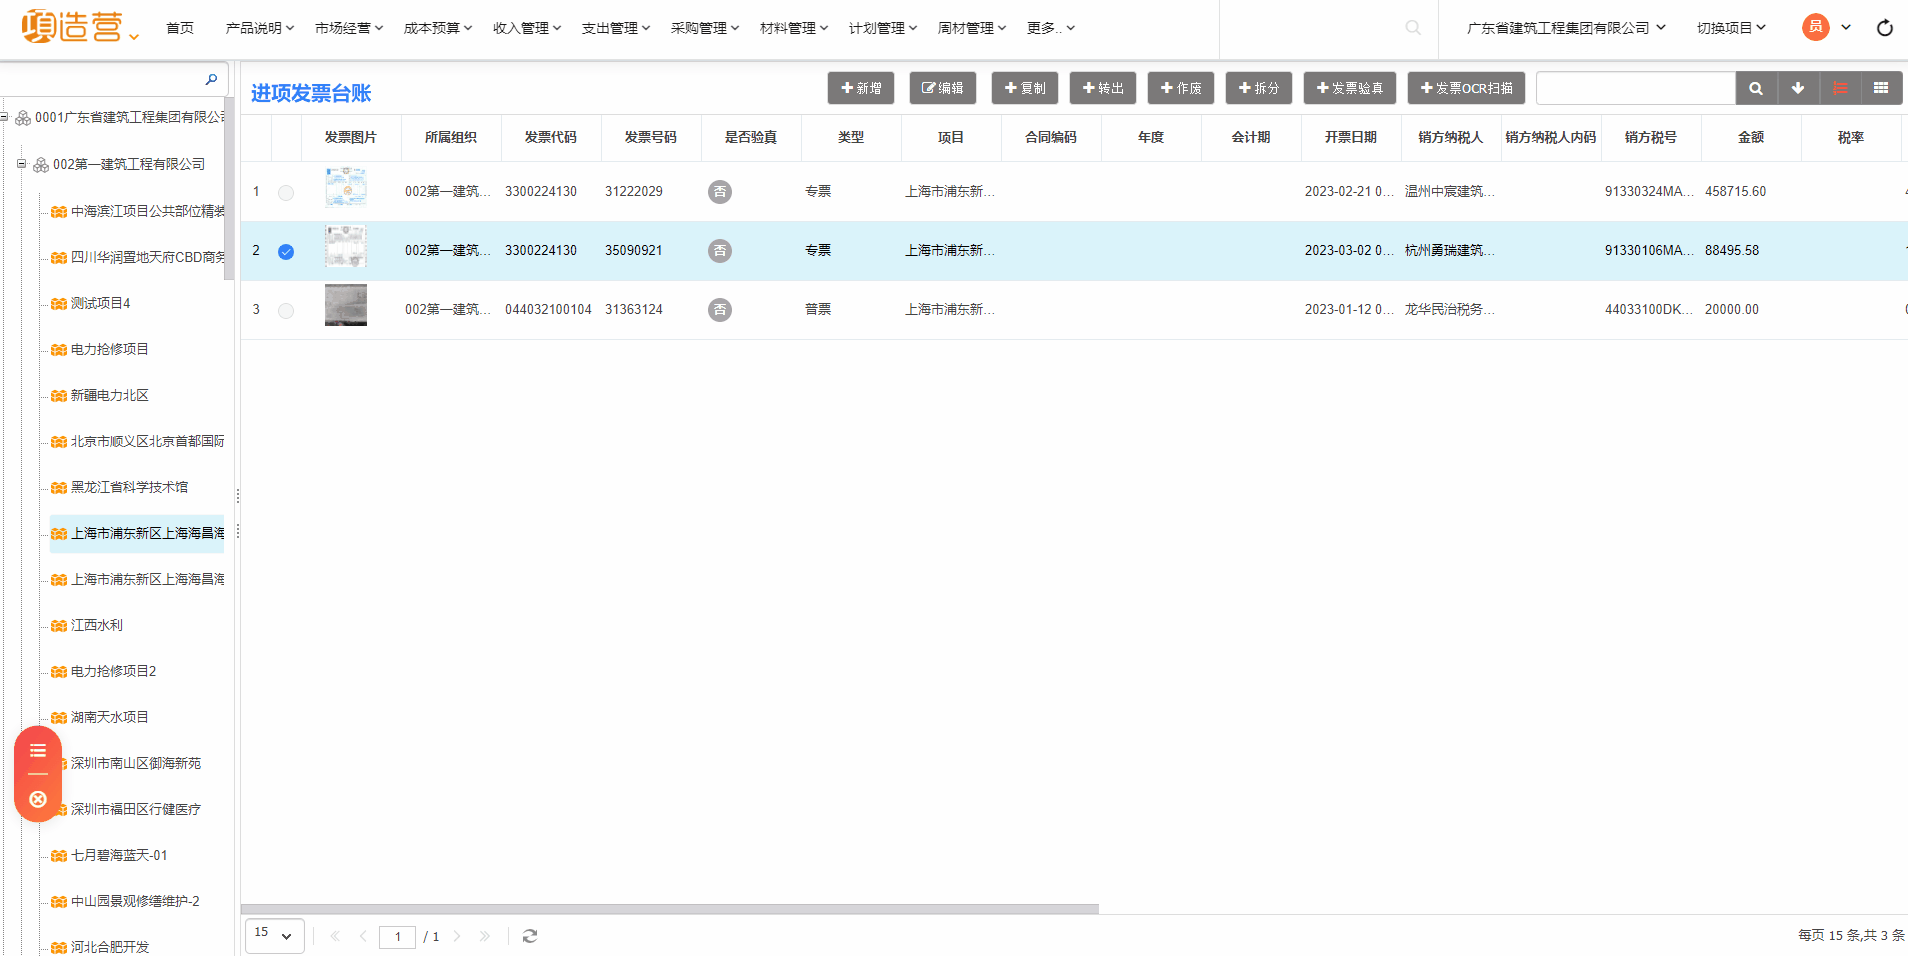Open 成本预算 dropdown menu

[x=438, y=28]
